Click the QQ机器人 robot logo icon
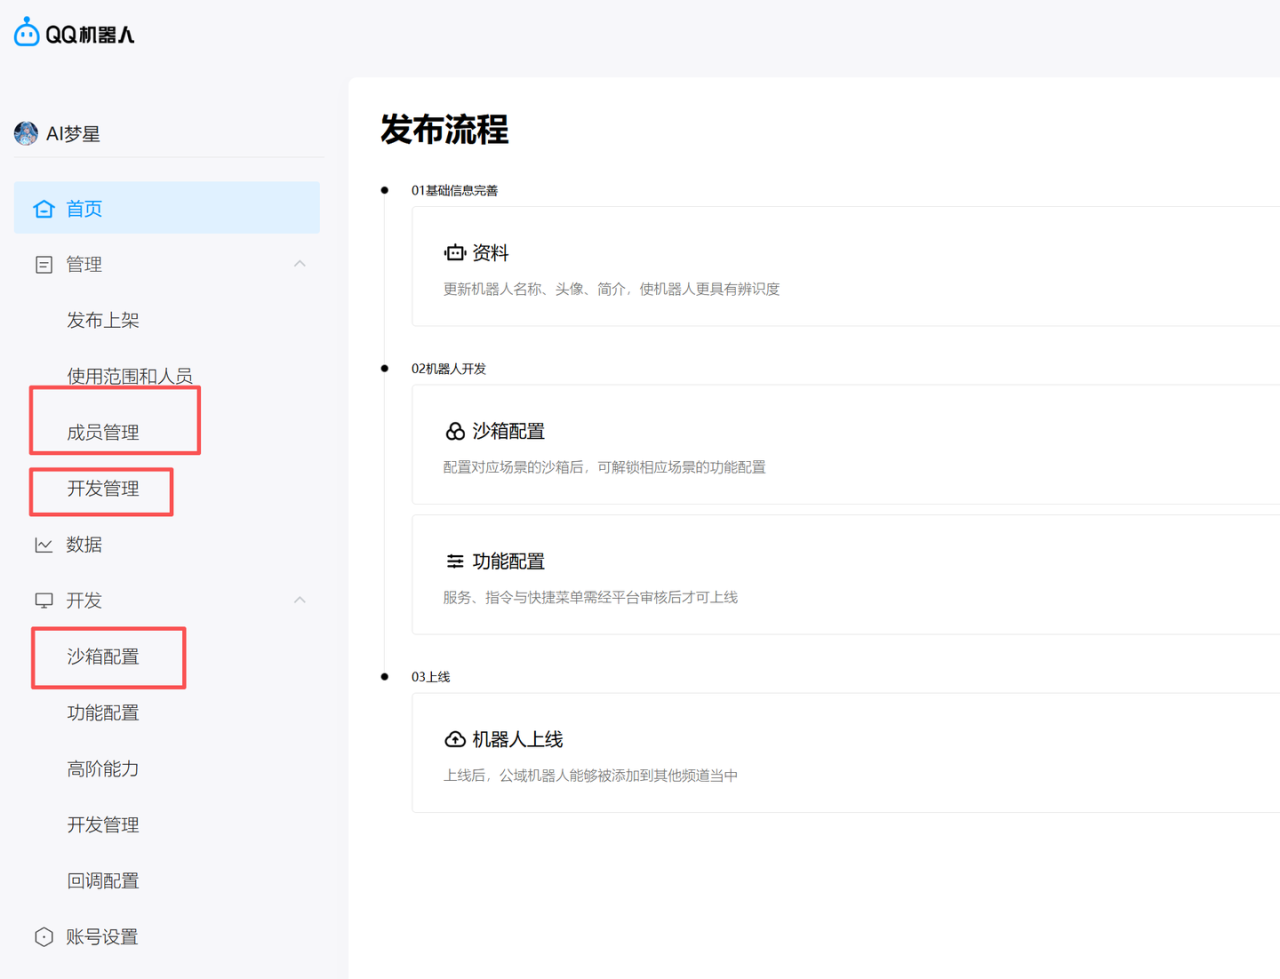Screen dimensions: 1280x979 coord(27,33)
